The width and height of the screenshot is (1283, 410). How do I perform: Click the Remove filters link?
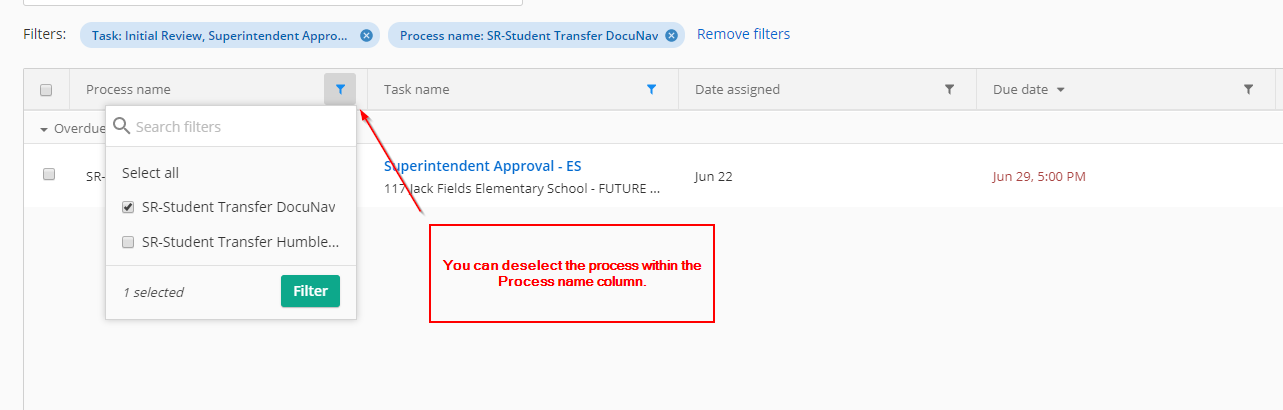[x=743, y=34]
